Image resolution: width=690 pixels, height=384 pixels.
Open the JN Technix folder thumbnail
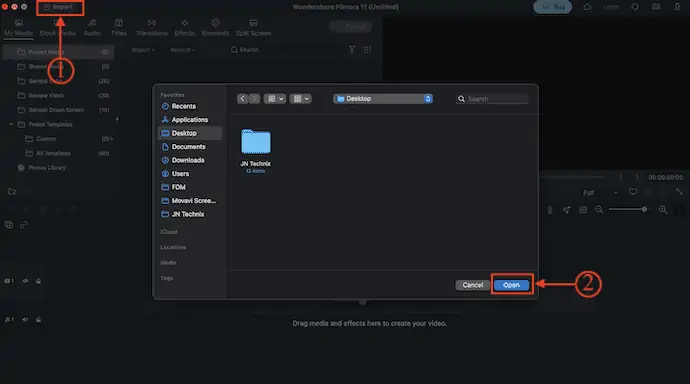tap(256, 142)
